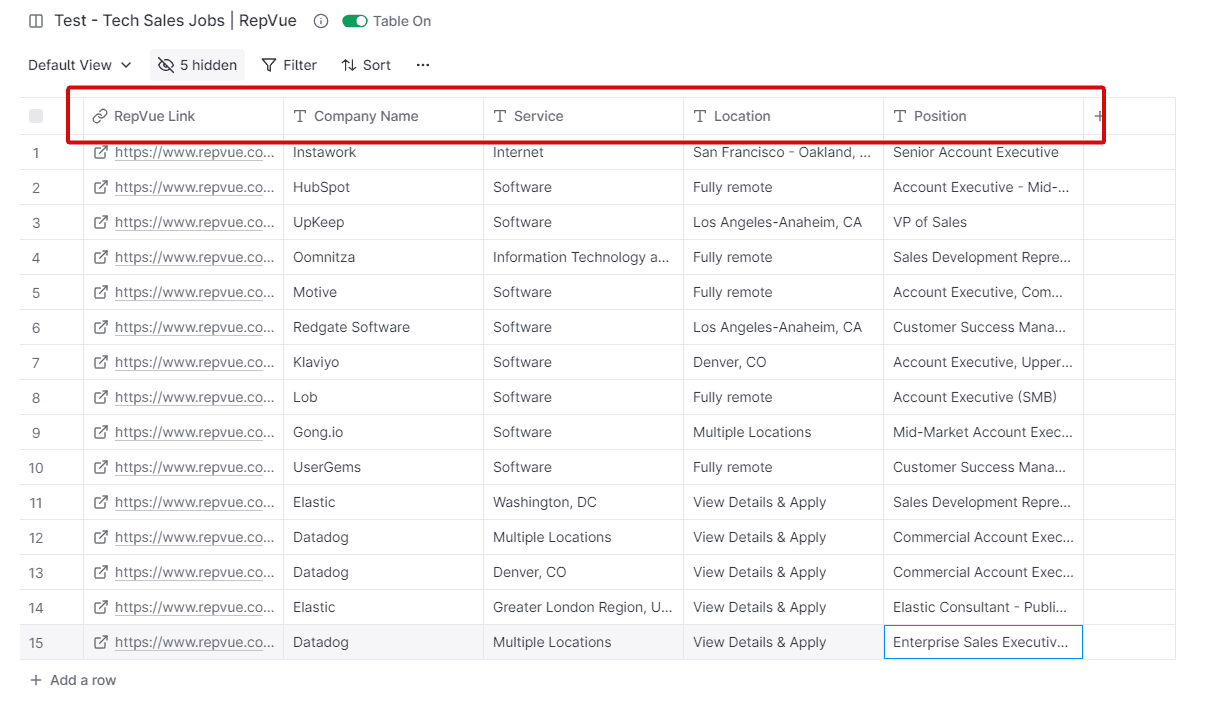
Task: Add a new column with plus icon
Action: (x=1099, y=116)
